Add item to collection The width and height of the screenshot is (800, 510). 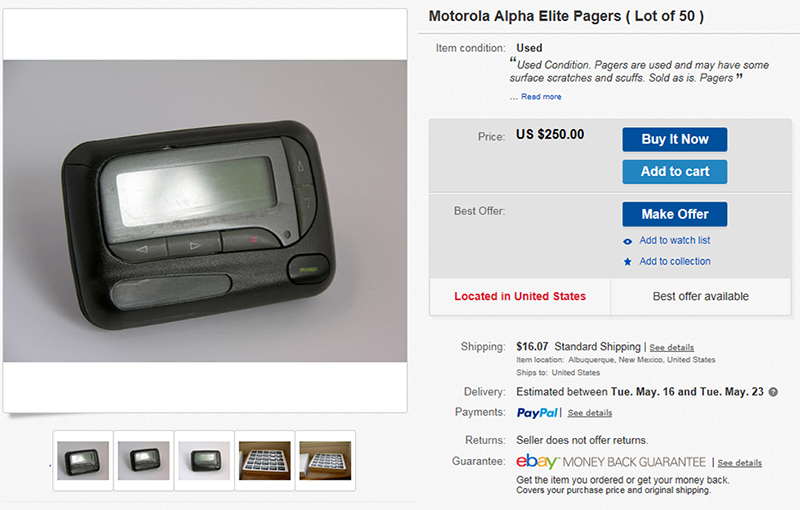point(675,261)
